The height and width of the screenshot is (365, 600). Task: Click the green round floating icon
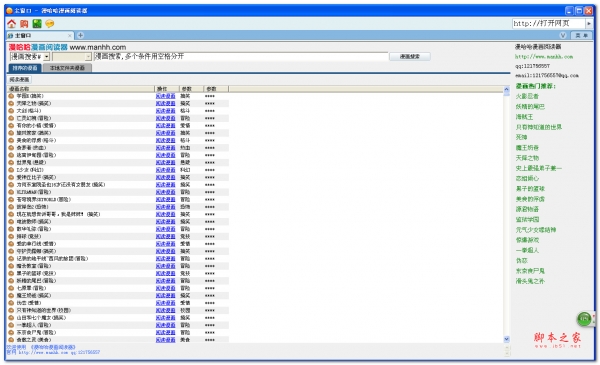[x=584, y=319]
